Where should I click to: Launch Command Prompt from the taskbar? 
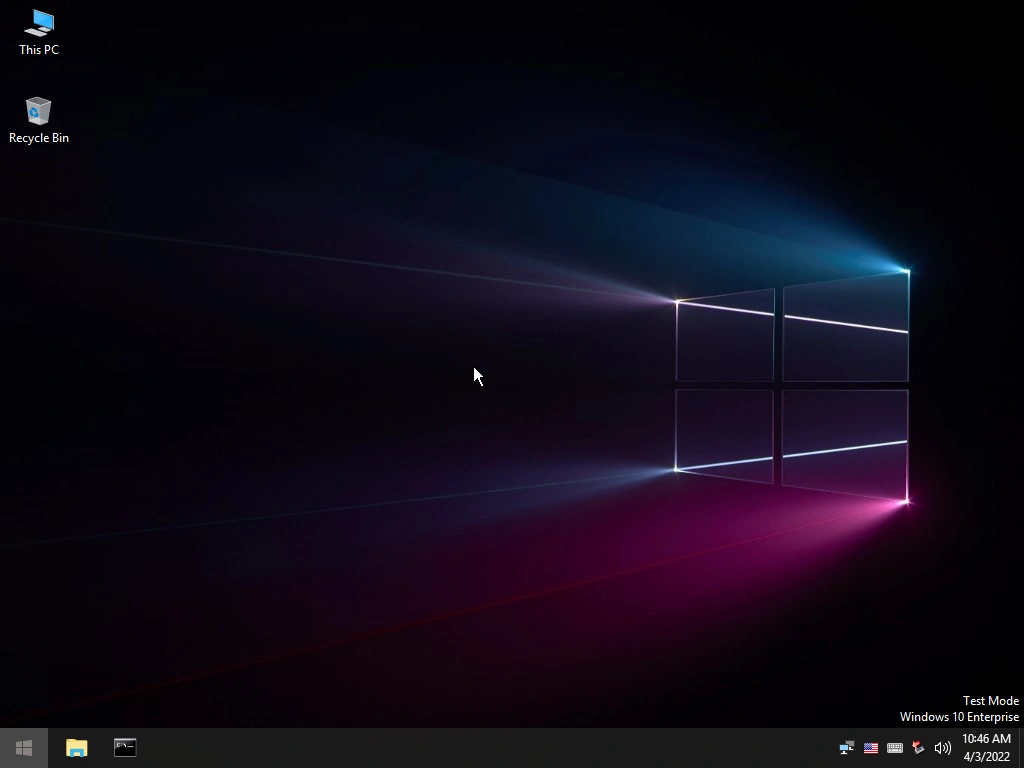tap(125, 748)
